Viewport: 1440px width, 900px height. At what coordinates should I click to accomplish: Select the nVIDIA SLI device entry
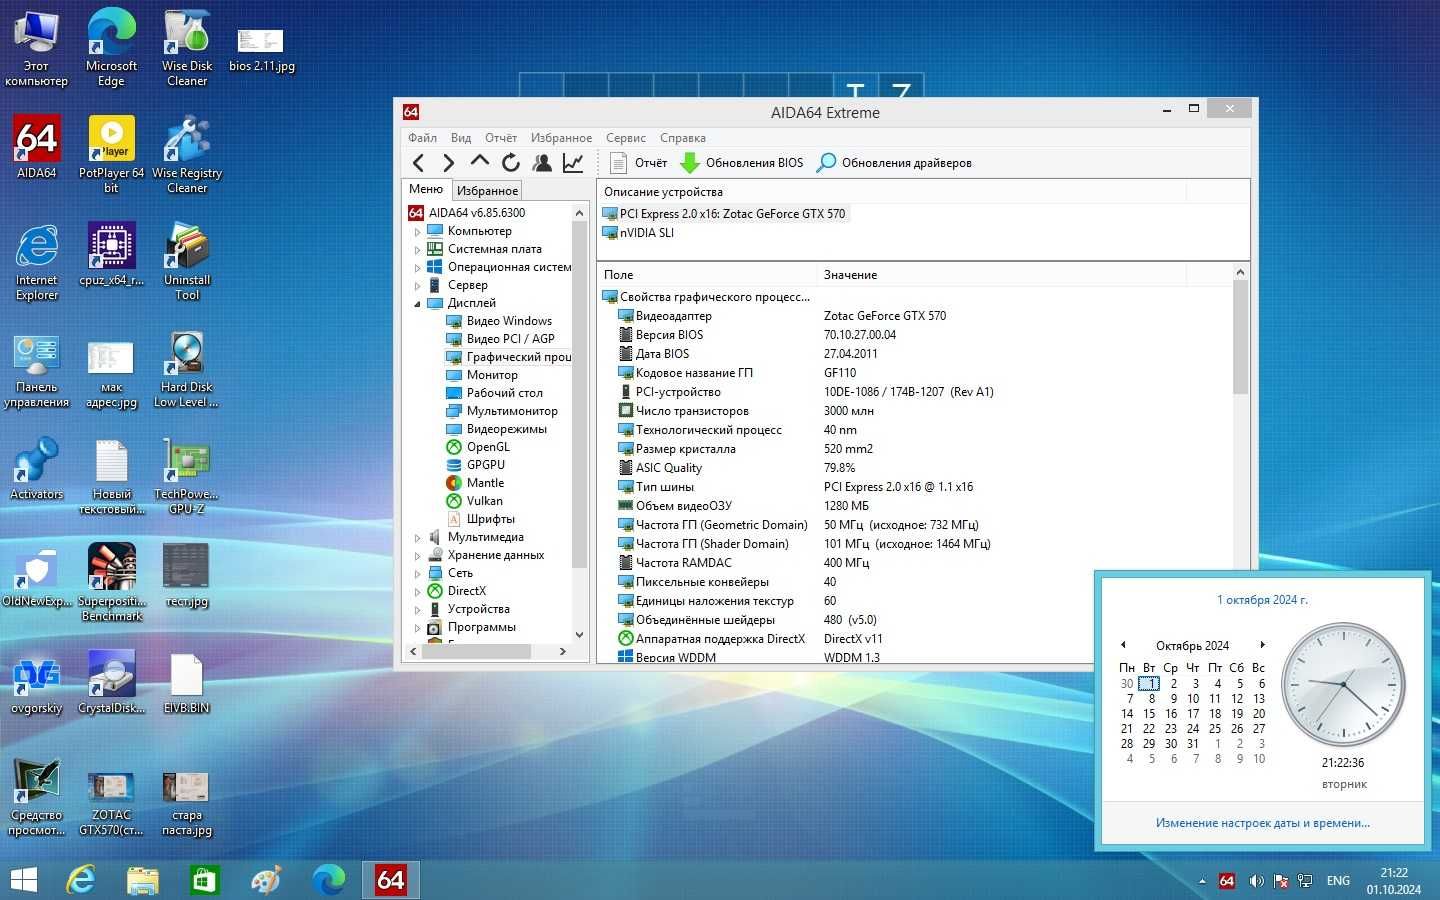(x=638, y=232)
